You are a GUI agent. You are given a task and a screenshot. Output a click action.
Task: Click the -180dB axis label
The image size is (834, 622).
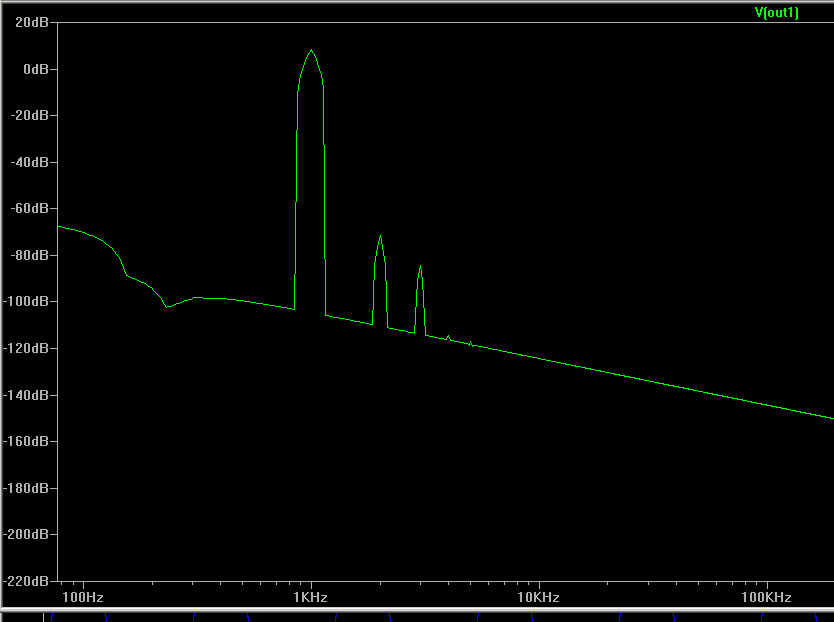pyautogui.click(x=26, y=488)
